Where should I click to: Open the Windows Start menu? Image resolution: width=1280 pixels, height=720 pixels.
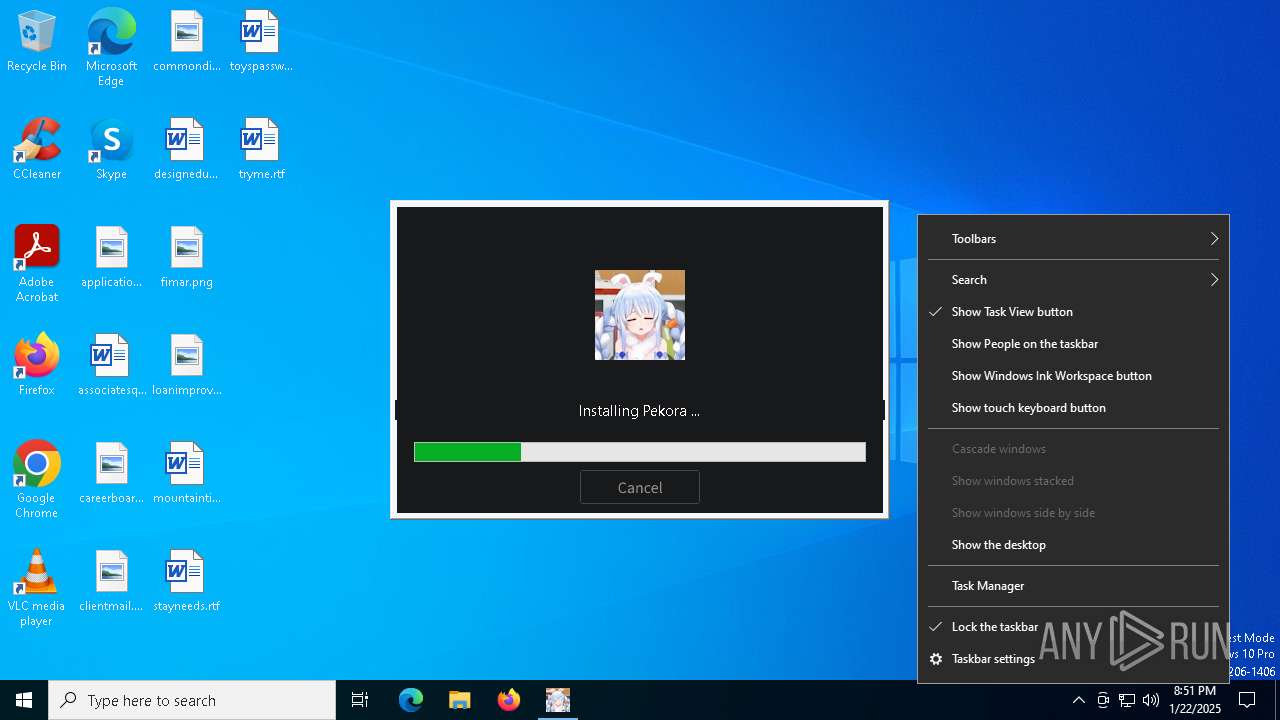point(24,700)
